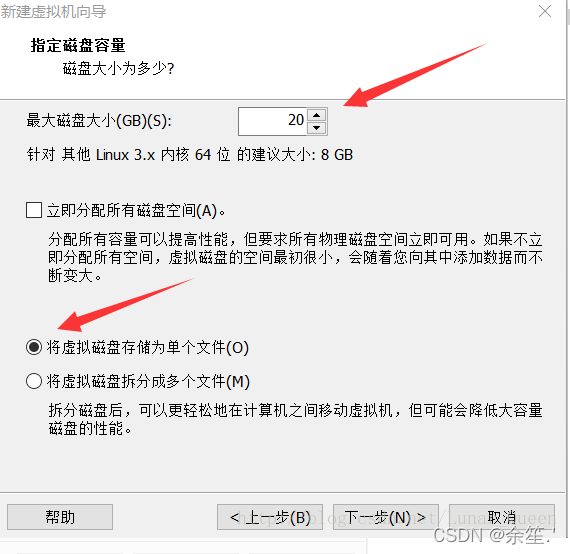Open help with the 帮助 button
Viewport: 570px width, 554px height.
[60, 517]
